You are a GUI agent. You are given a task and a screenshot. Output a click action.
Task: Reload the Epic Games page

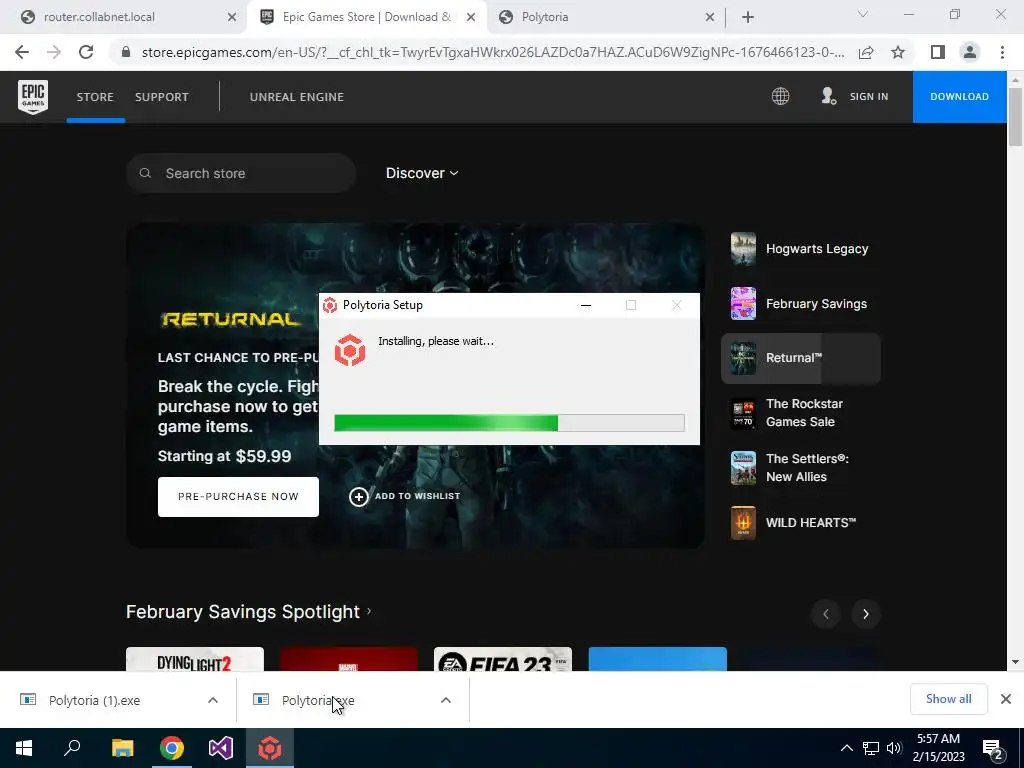point(86,52)
